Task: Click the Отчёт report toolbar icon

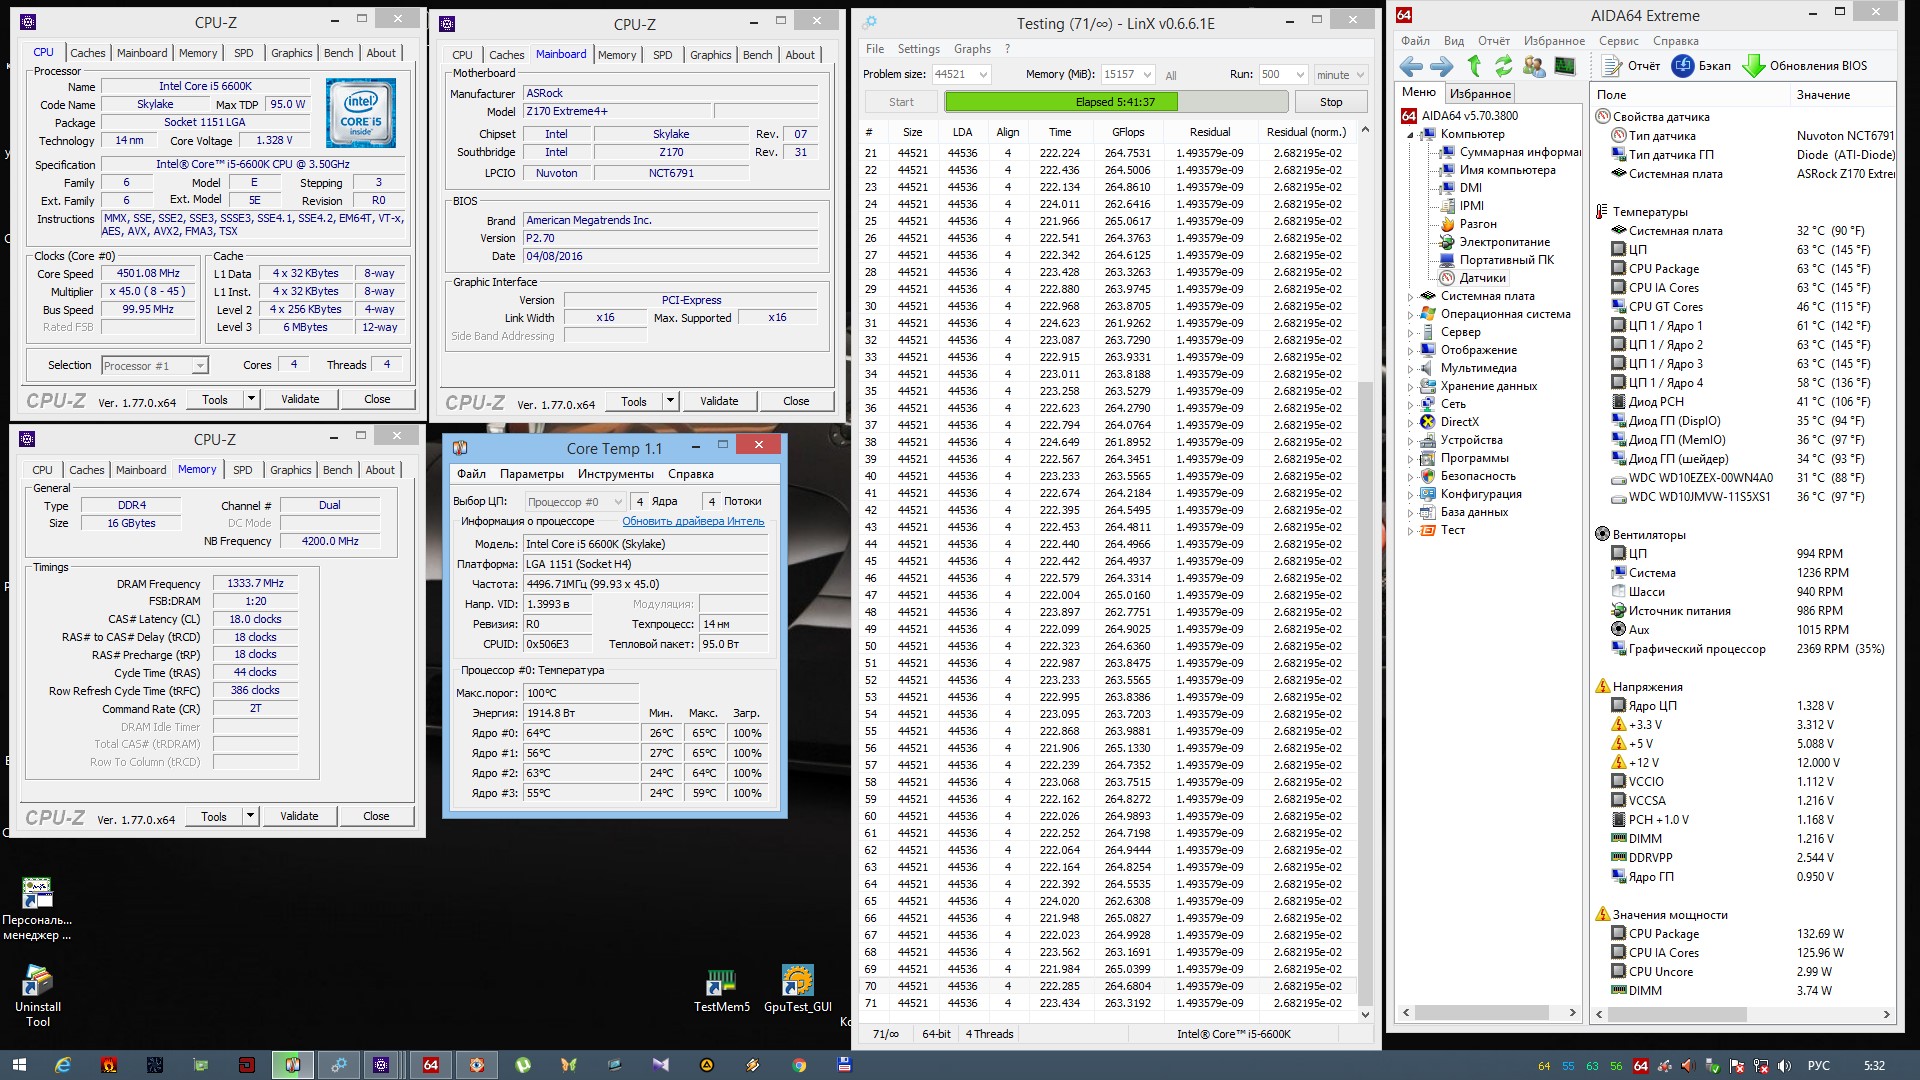Action: [1612, 66]
